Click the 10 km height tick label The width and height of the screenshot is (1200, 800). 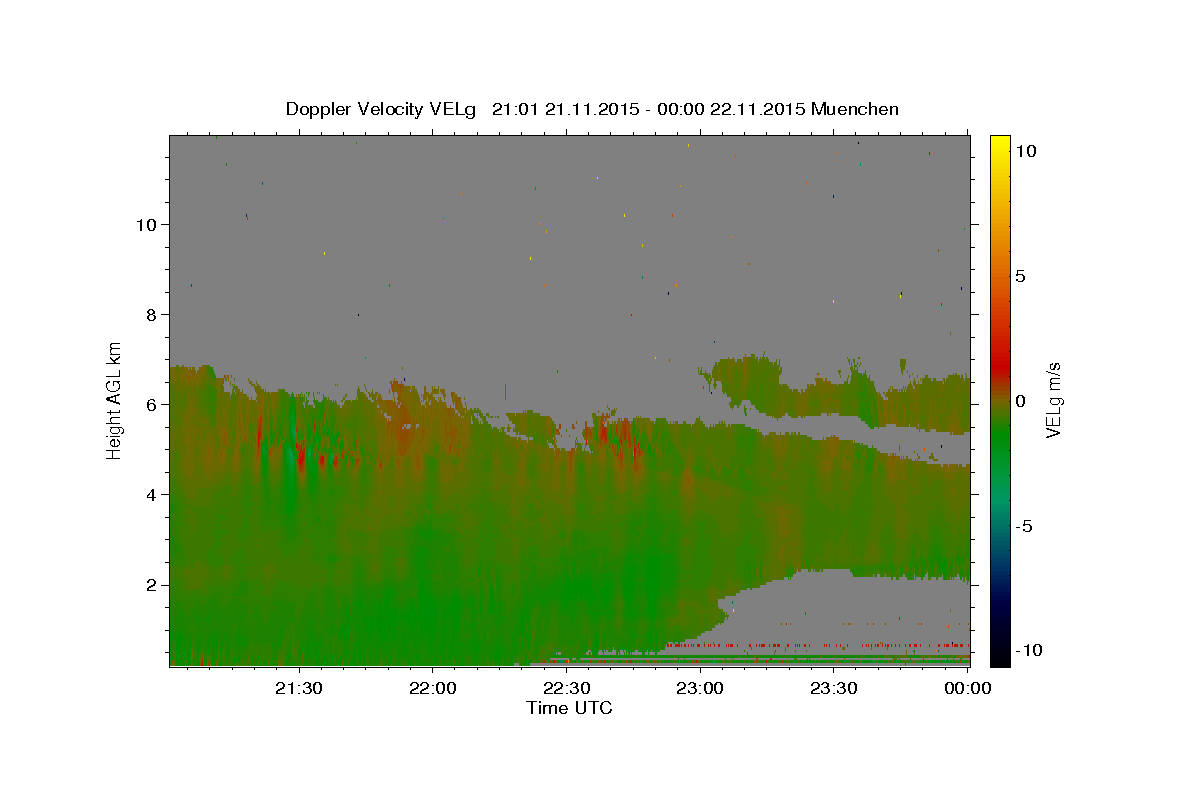(146, 224)
